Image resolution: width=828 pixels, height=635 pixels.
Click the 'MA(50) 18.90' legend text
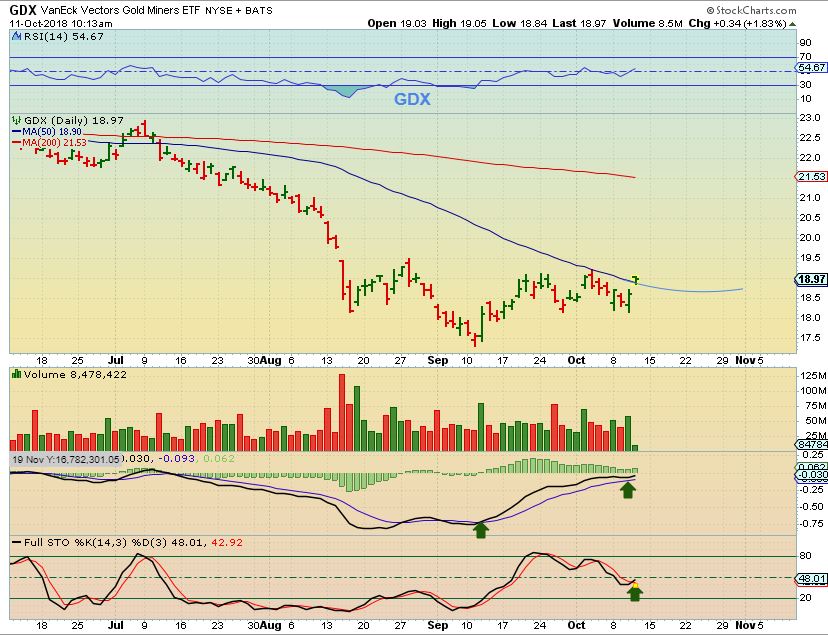[x=52, y=131]
